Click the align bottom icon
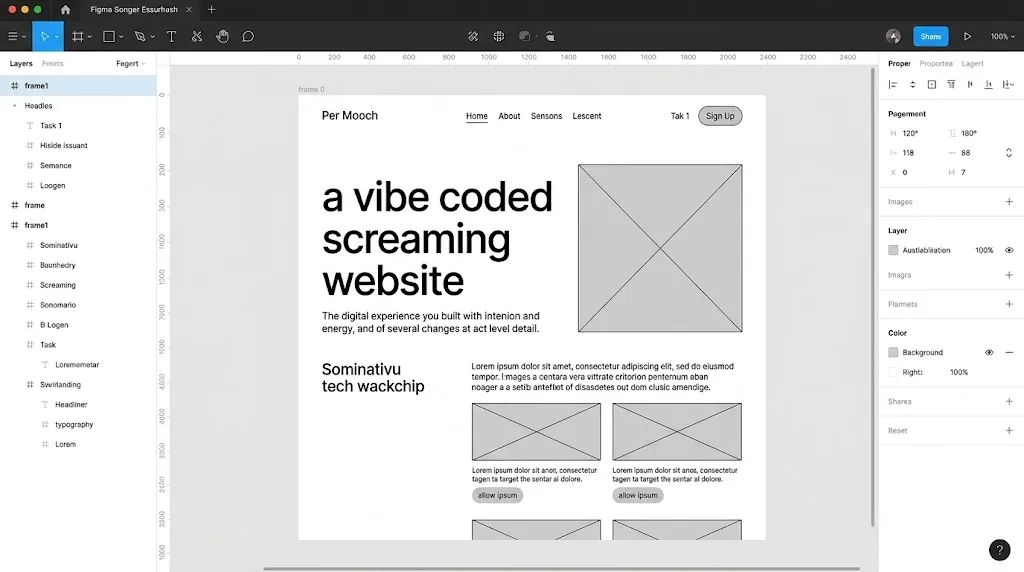 click(x=989, y=84)
